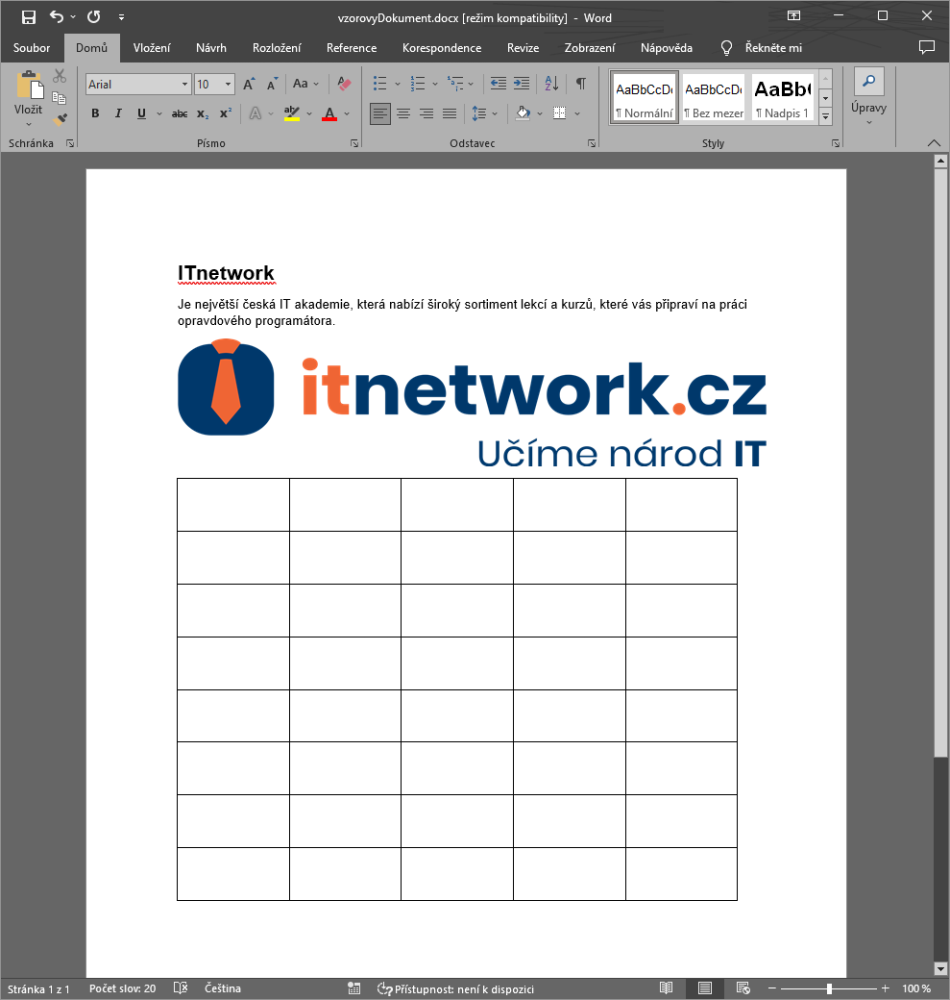Open the Písmo dialog launcher
The image size is (950, 1000).
pos(354,143)
